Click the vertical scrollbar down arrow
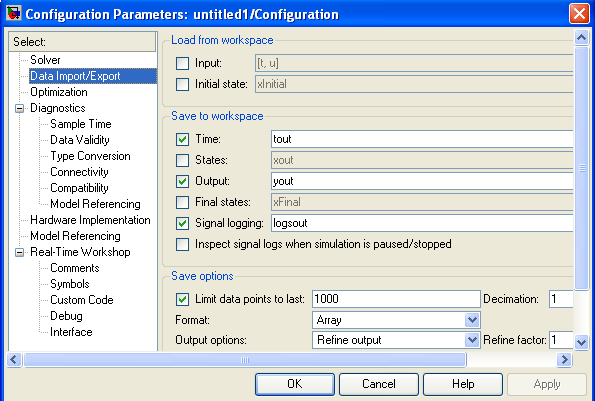The width and height of the screenshot is (595, 401). (x=581, y=342)
